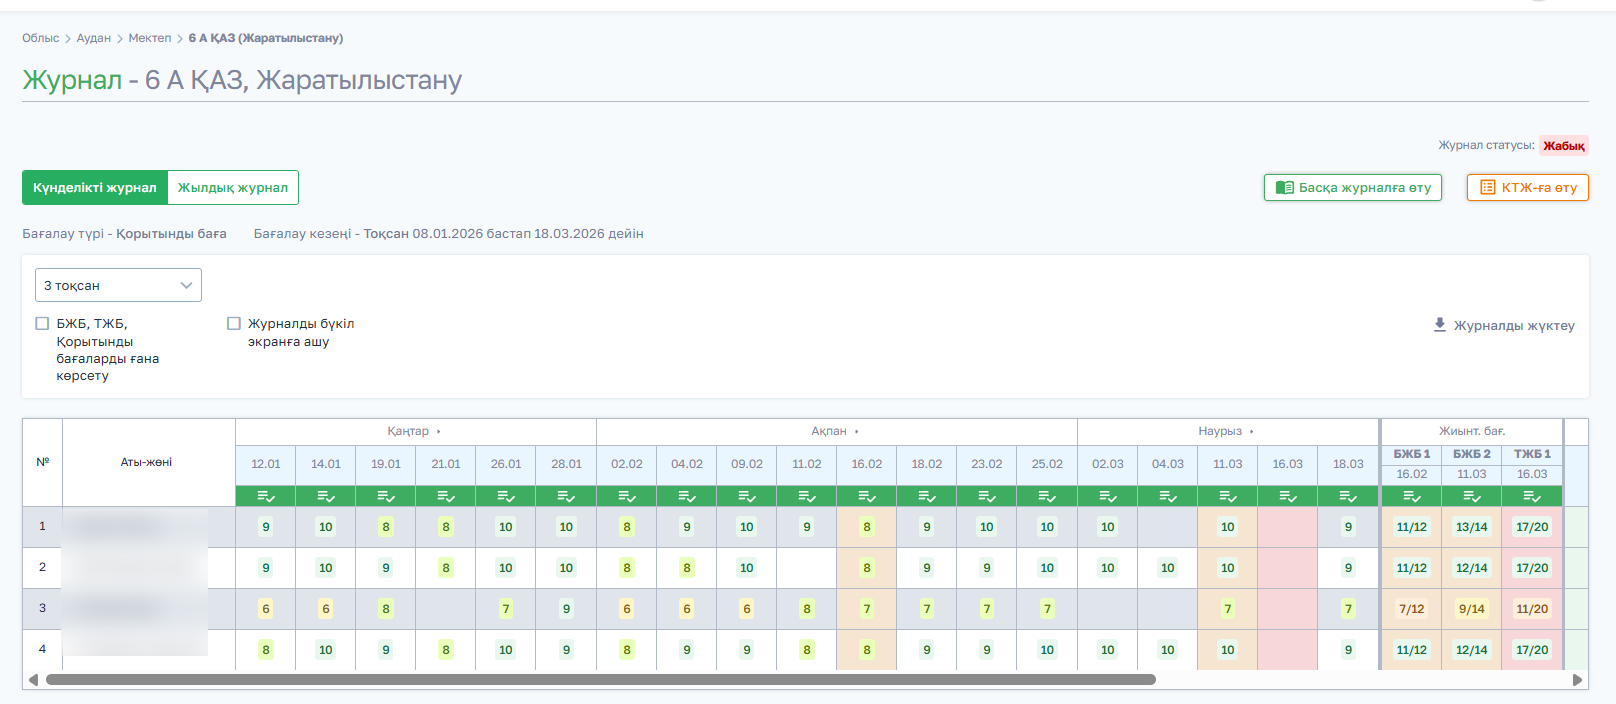The image size is (1616, 704).
Task: Select the Күнделікті журнал tab
Action: pos(95,187)
